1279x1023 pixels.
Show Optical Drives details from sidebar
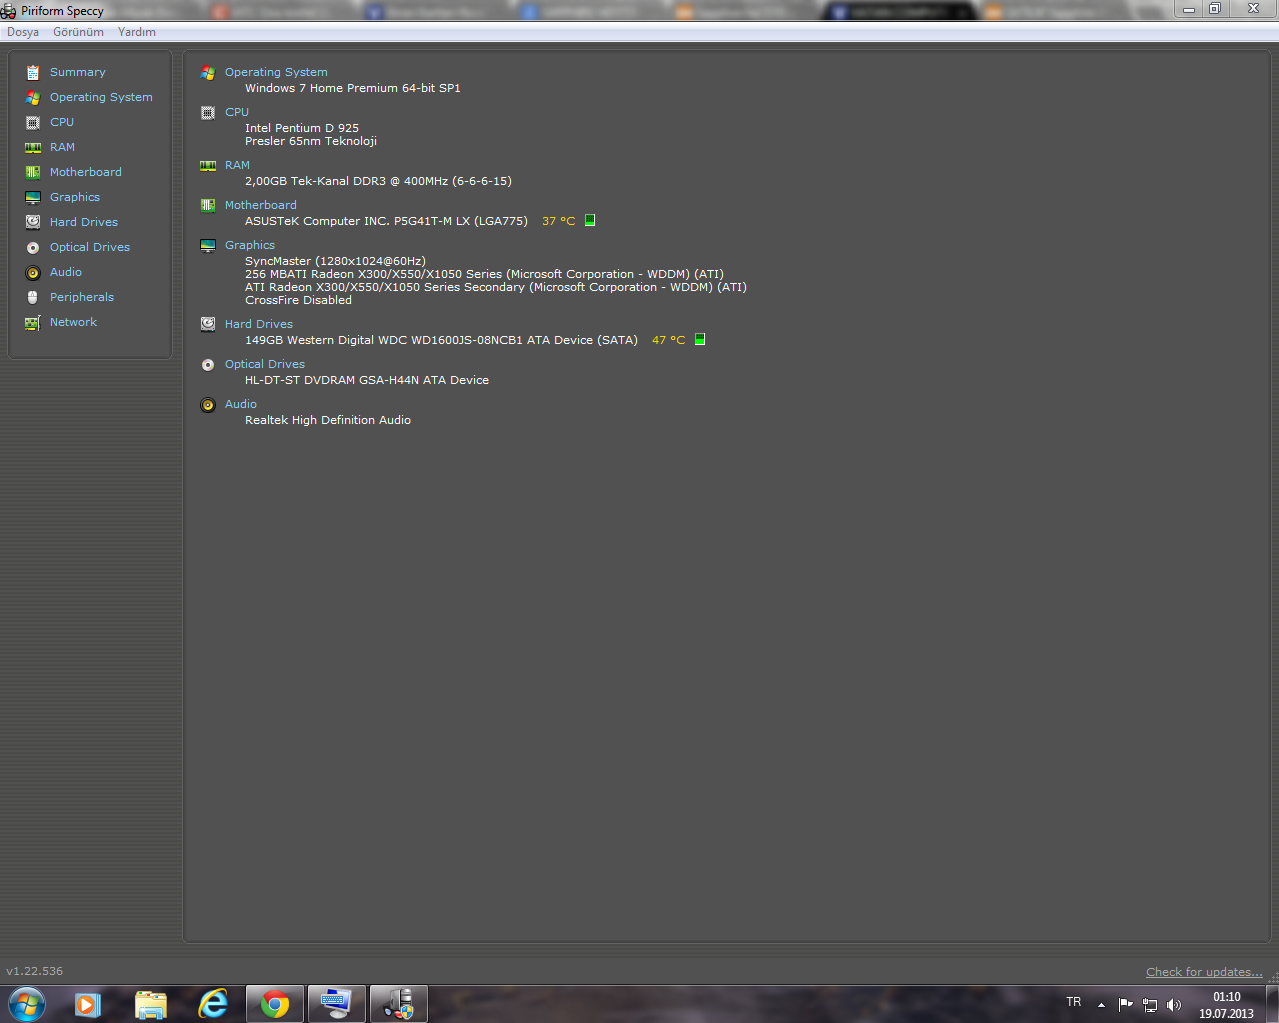tap(90, 247)
